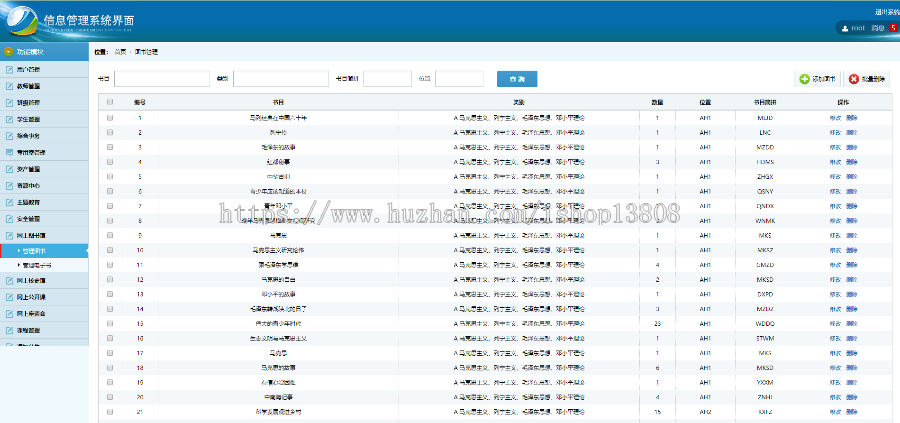Check the checkbox for book number 3
This screenshot has height=423, width=900.
tap(110, 147)
